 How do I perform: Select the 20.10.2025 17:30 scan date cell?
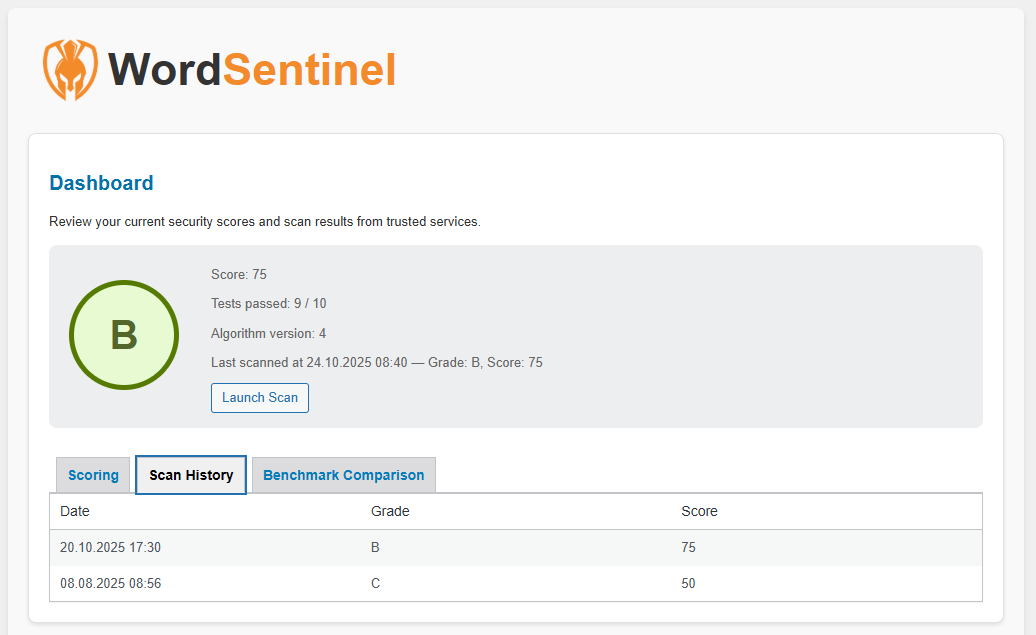point(110,547)
